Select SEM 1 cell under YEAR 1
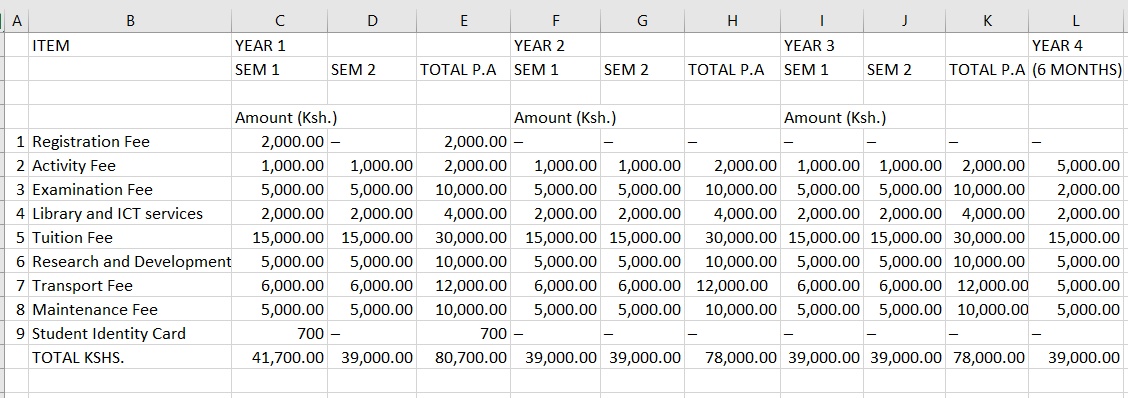Viewport: 1128px width, 398px height. (x=279, y=70)
